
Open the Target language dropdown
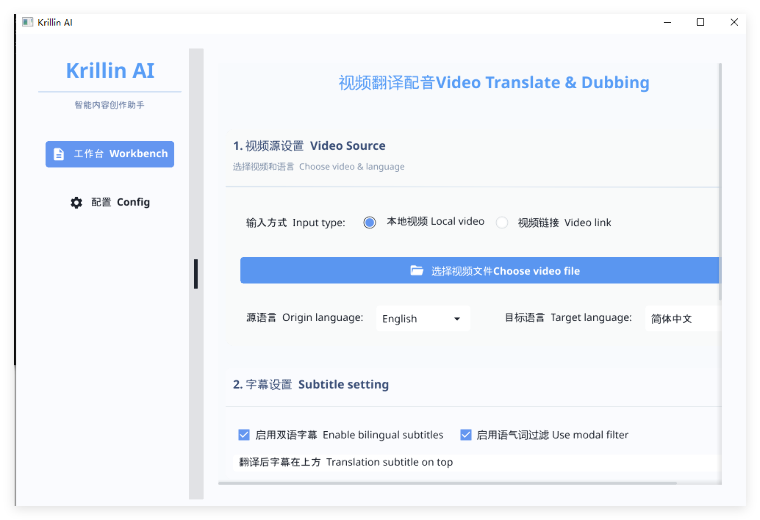pyautogui.click(x=682, y=318)
